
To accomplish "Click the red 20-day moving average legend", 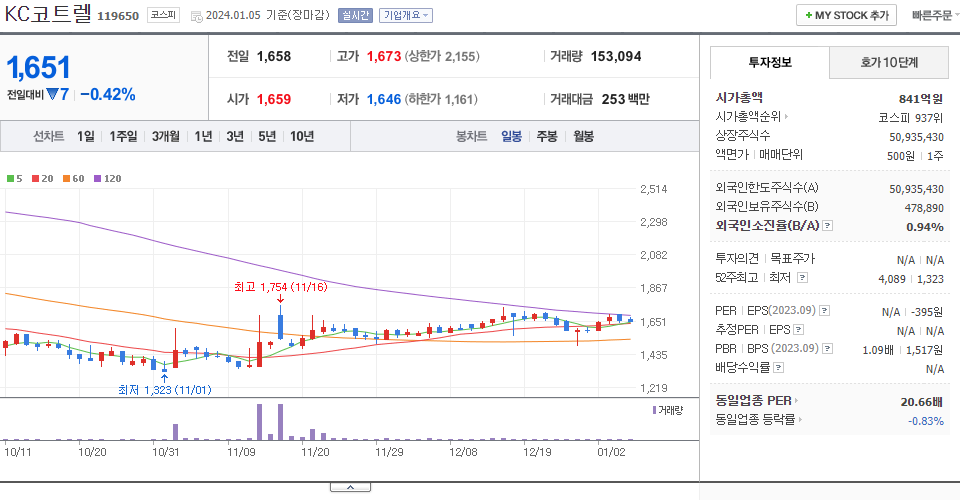I will (x=42, y=179).
